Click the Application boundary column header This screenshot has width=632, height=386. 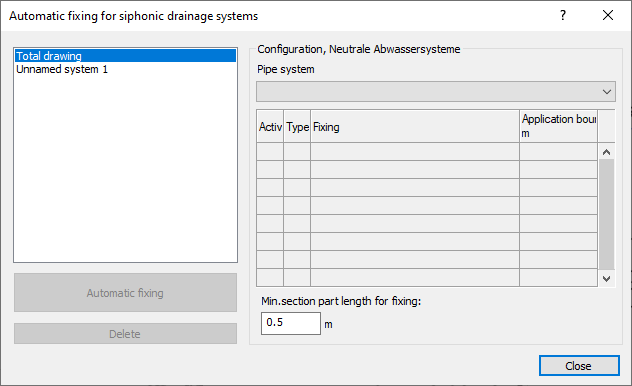(559, 127)
